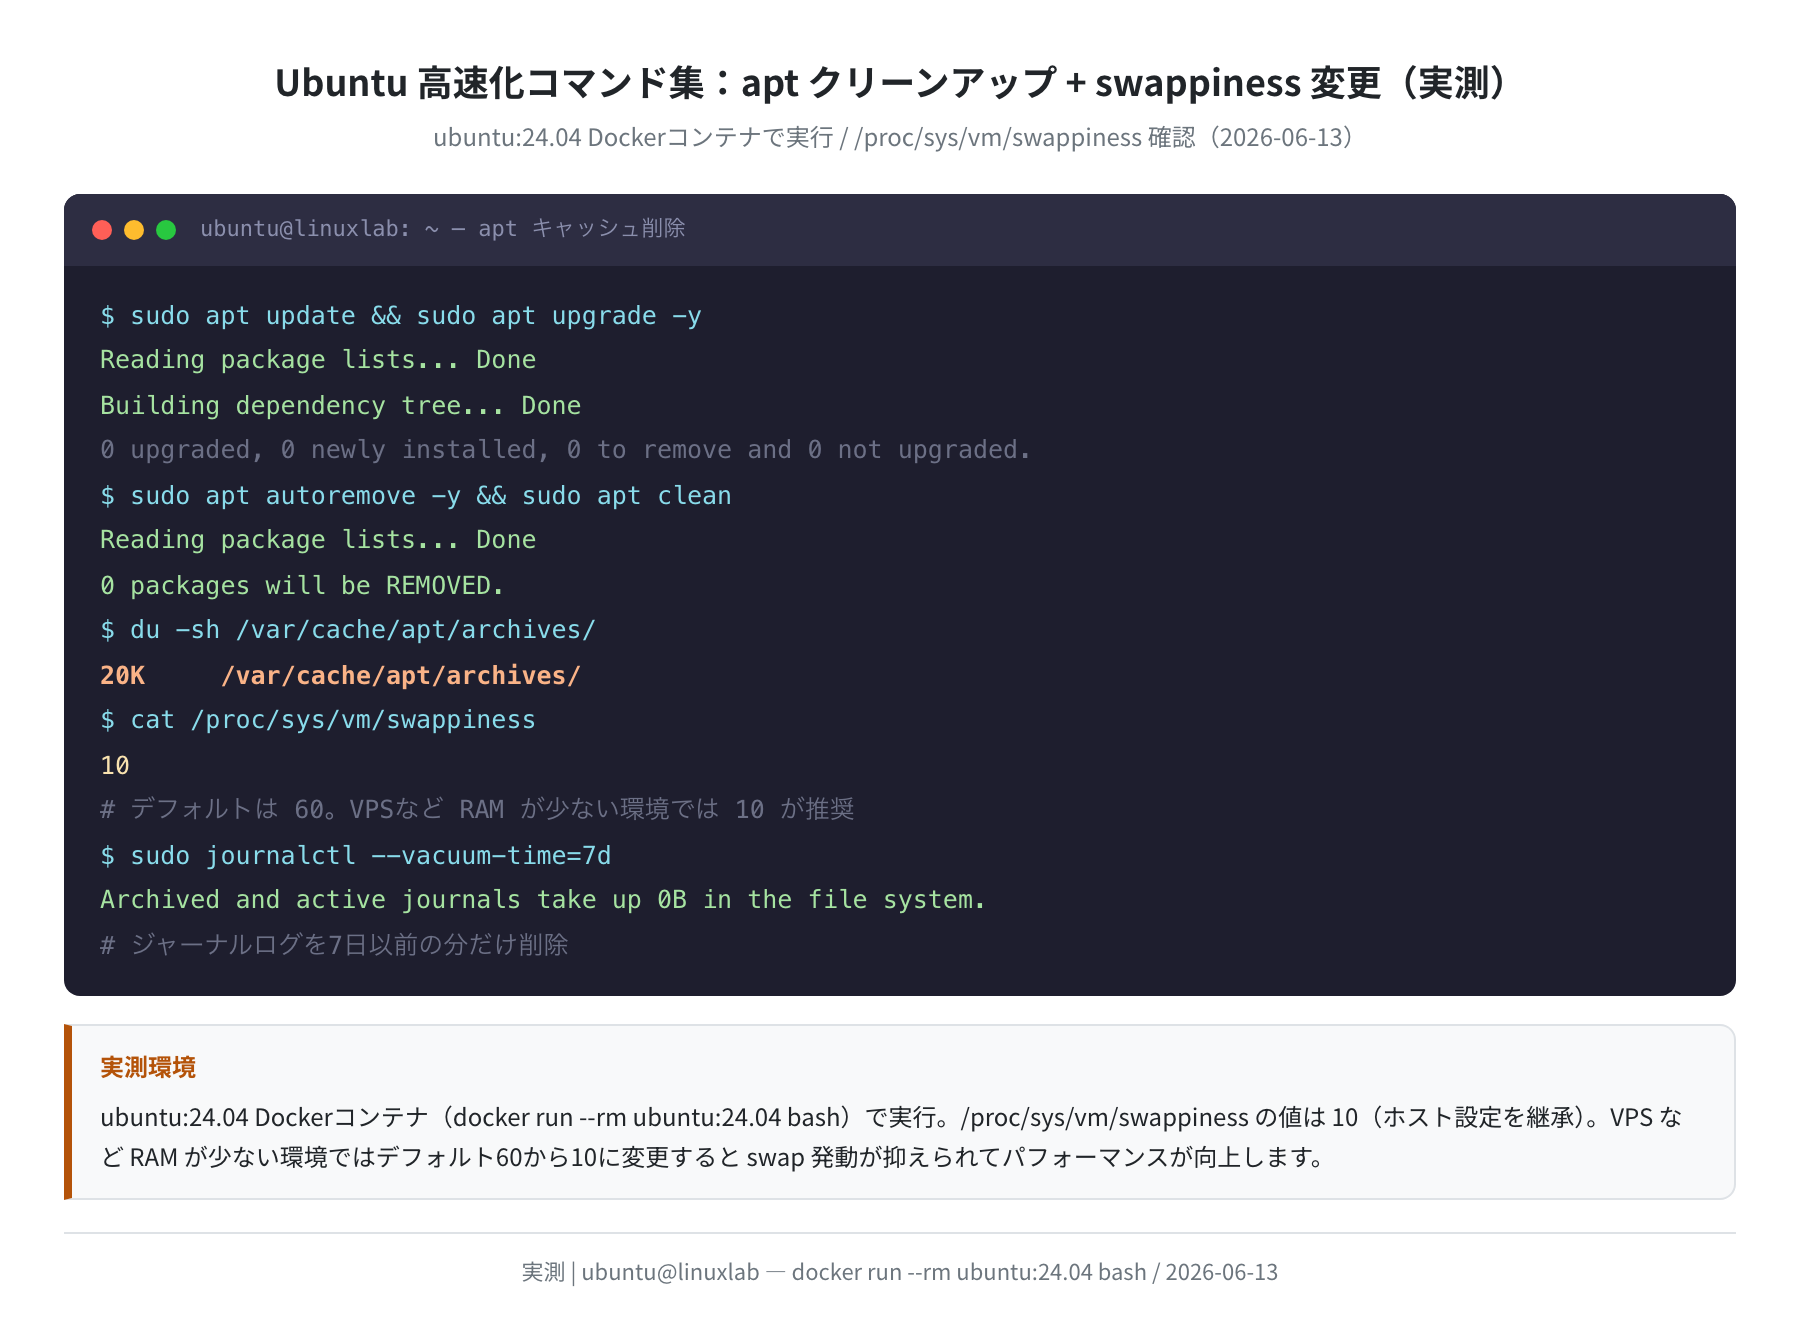This screenshot has height=1326, width=1800.
Task: Click the '0 upgraded, 0 newly installed' line
Action: coord(565,450)
